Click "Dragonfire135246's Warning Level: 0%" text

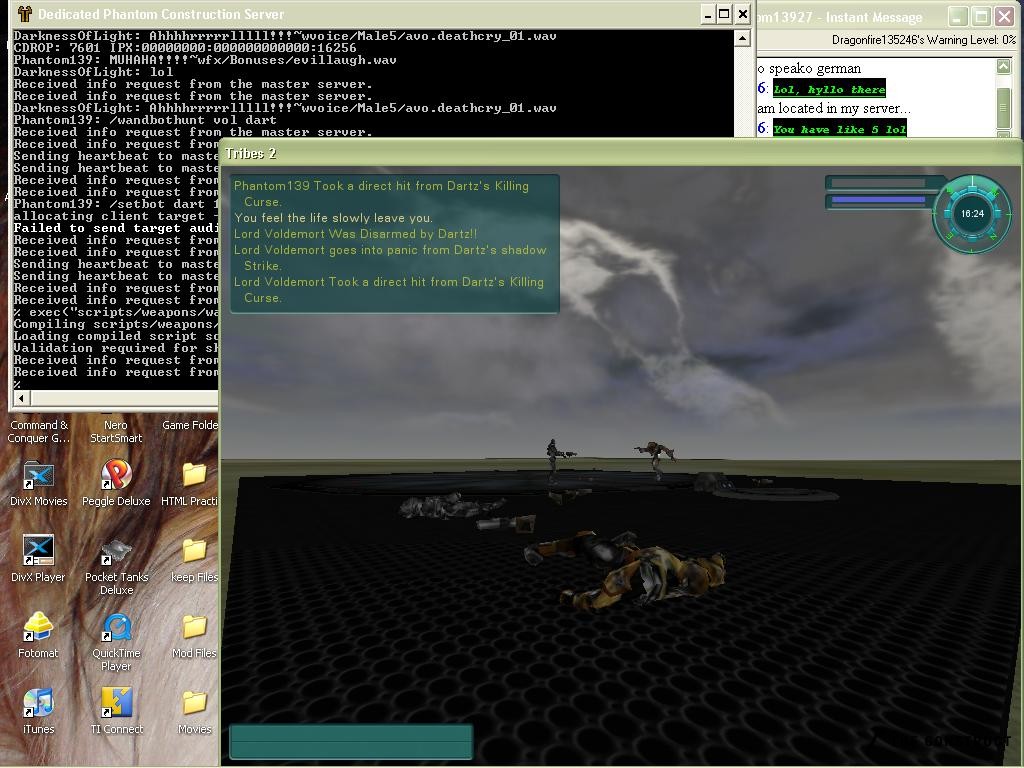point(924,40)
